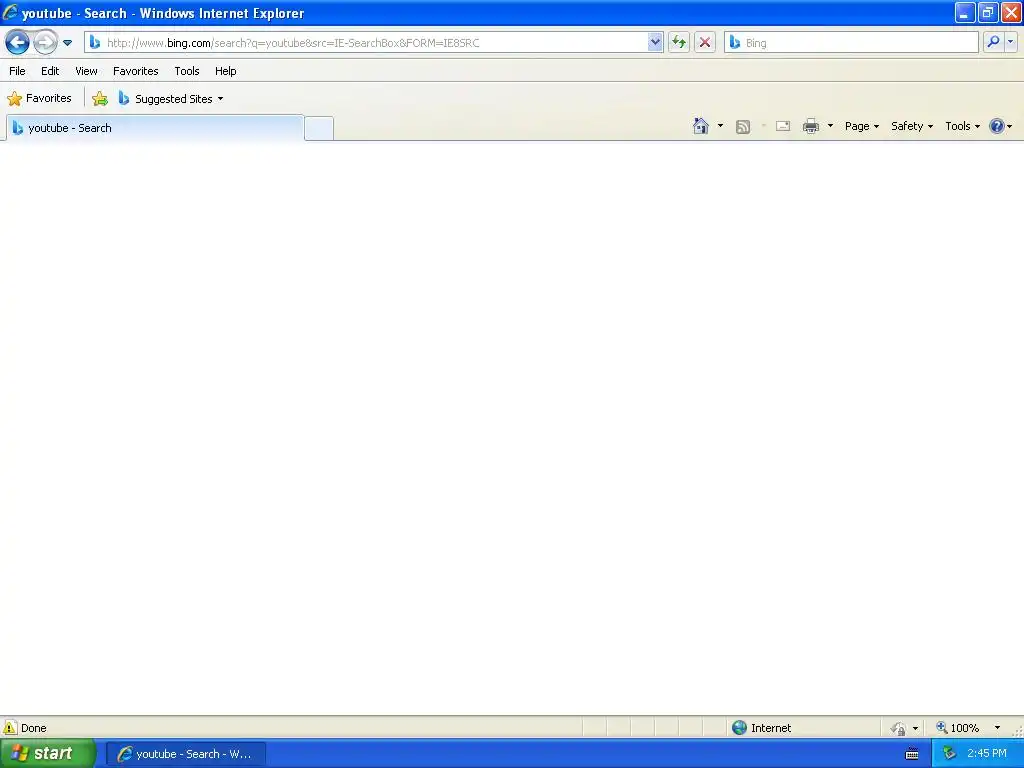
Task: Click the on-screen keyboard tray icon
Action: point(912,754)
